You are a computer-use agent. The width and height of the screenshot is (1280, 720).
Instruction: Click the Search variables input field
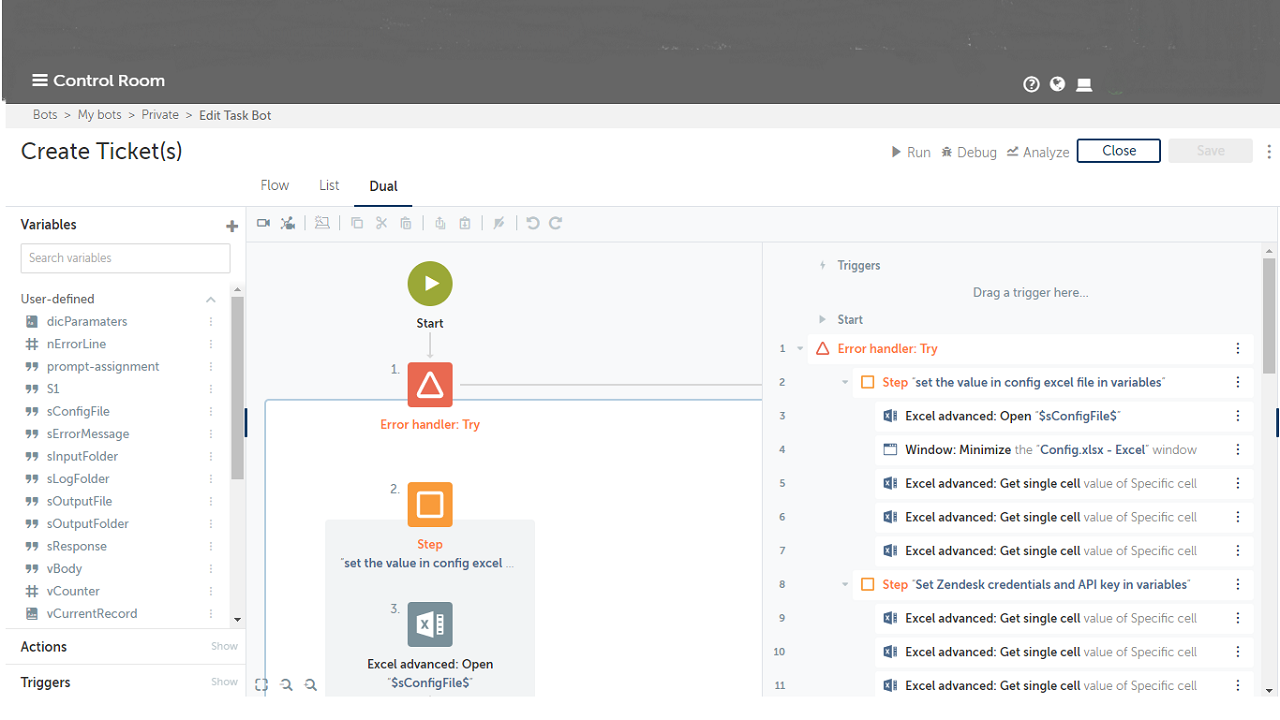[x=125, y=258]
